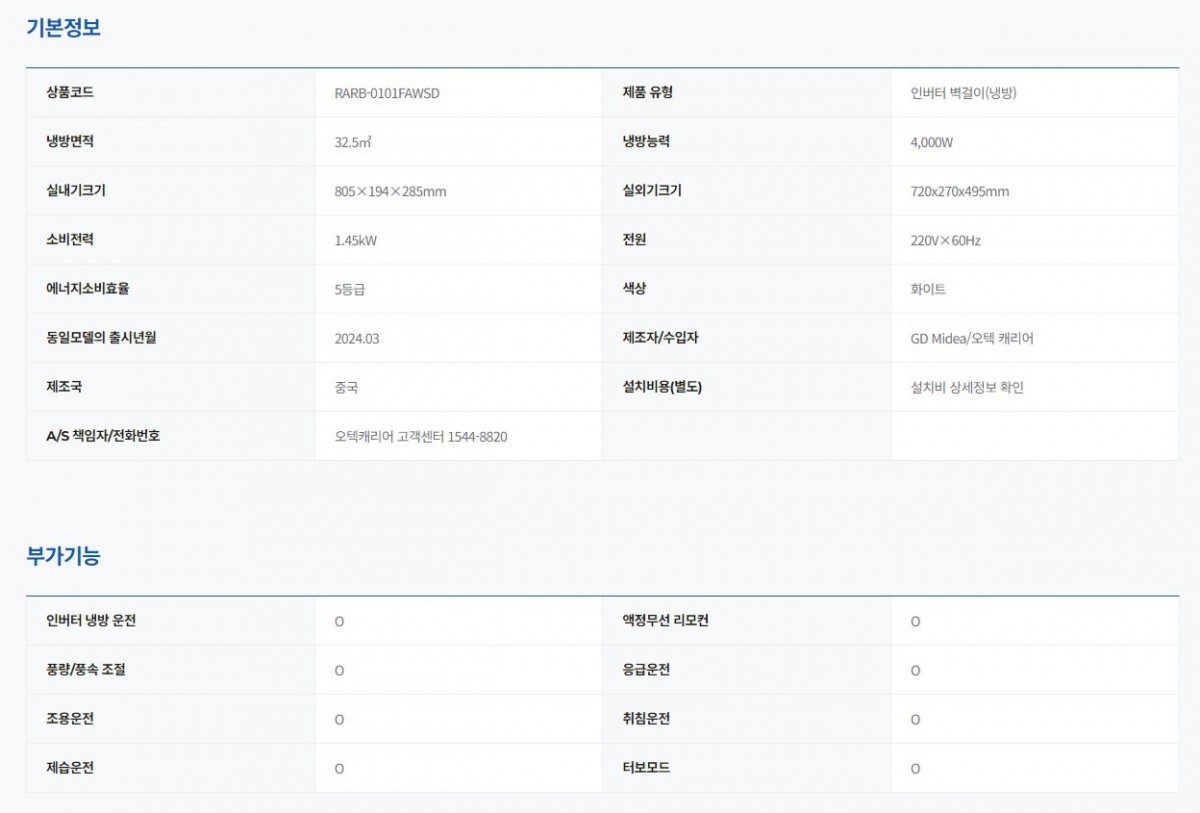Viewport: 1200px width, 813px height.
Task: Click the GD Midea/오텍 캐리어 manufacturer value
Action: [x=965, y=339]
